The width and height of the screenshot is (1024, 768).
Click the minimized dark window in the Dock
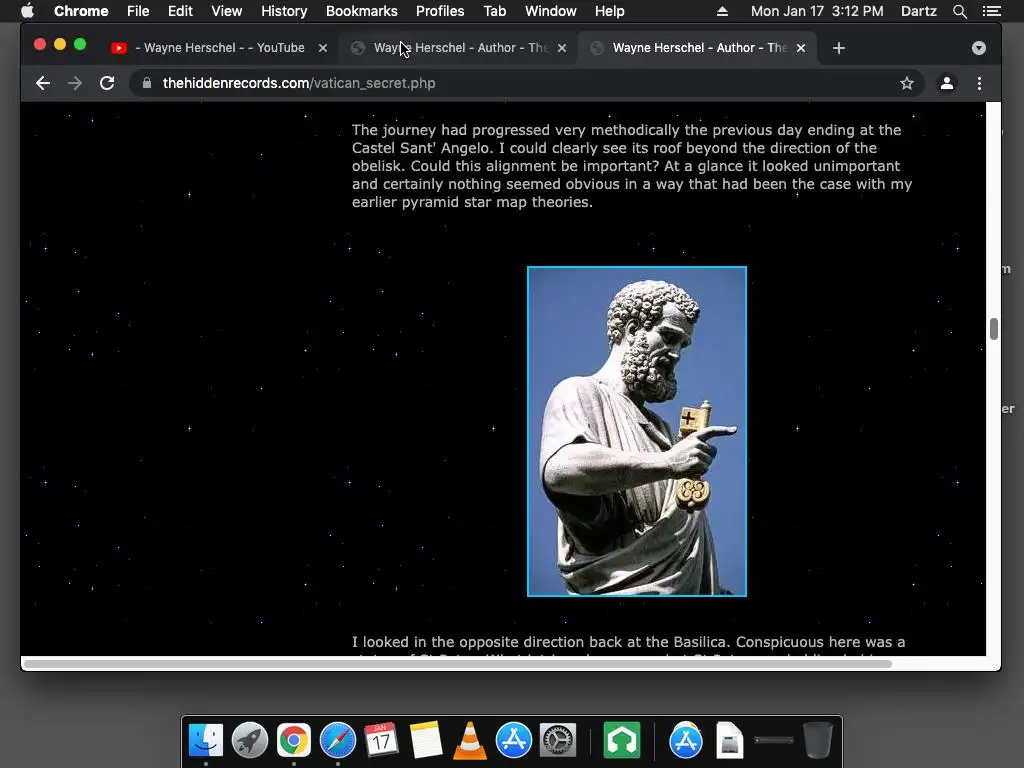click(774, 740)
